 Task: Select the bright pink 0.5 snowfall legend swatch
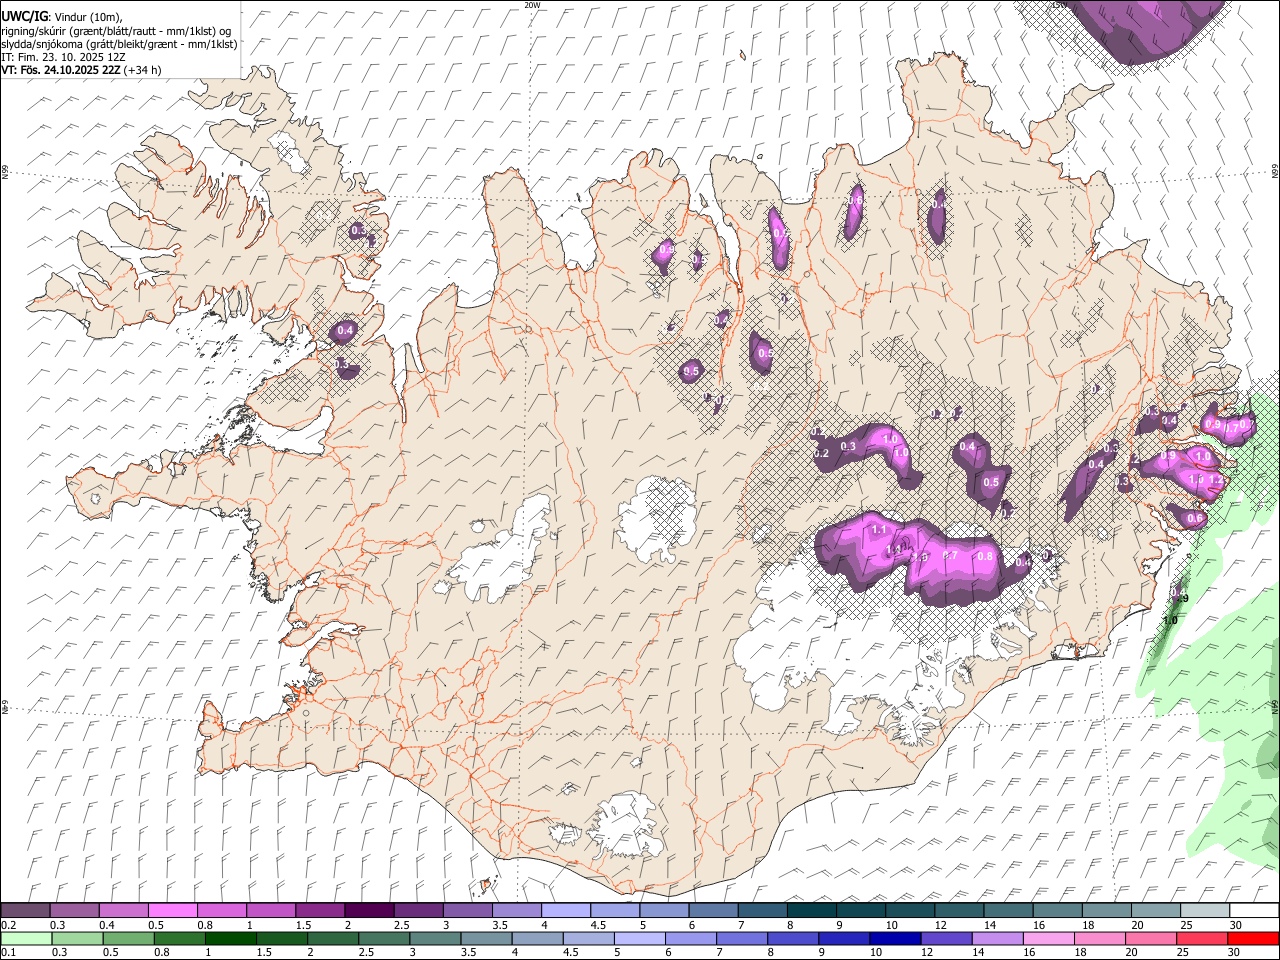click(172, 910)
